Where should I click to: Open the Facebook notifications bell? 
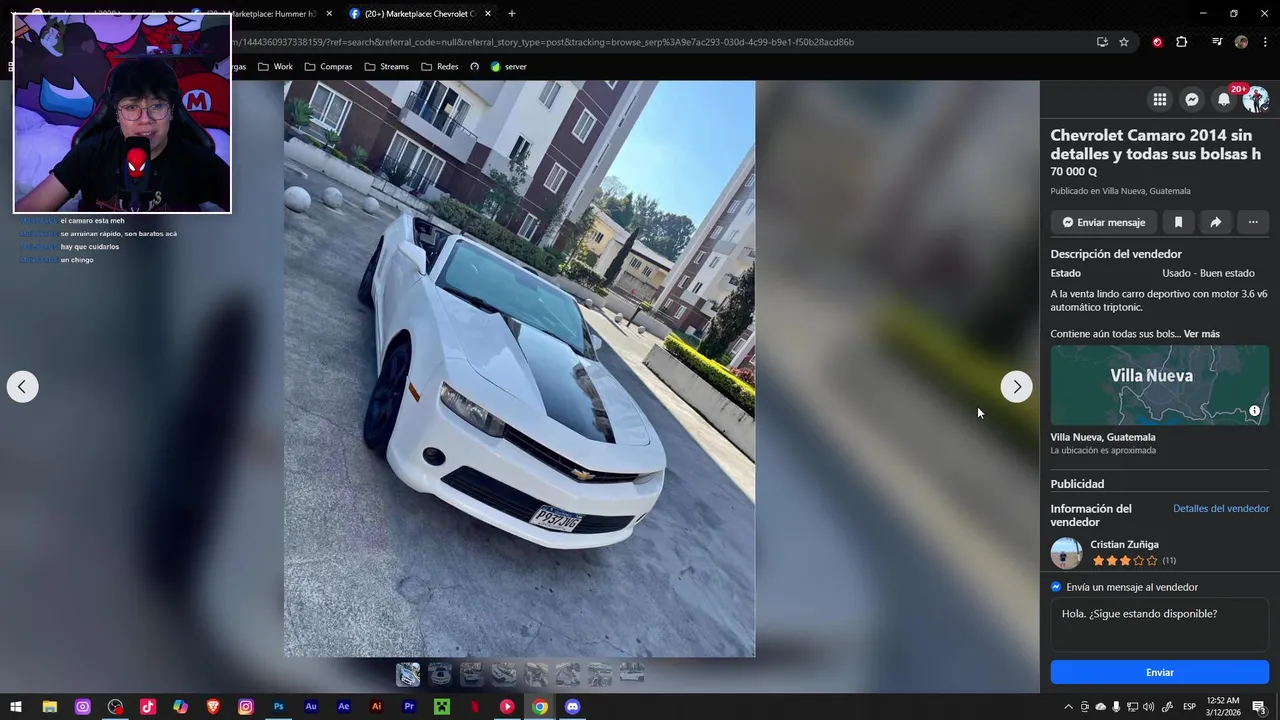tap(1224, 99)
